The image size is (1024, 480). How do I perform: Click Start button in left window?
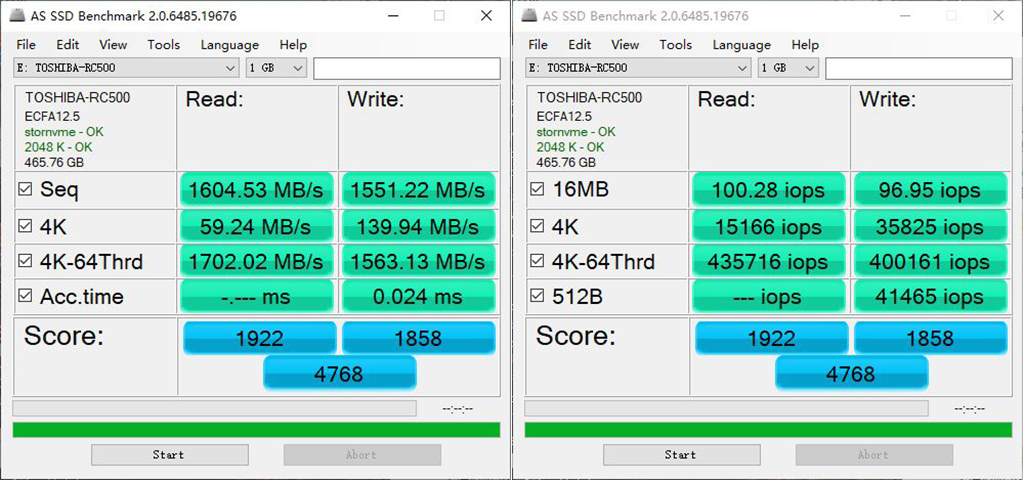(x=169, y=455)
